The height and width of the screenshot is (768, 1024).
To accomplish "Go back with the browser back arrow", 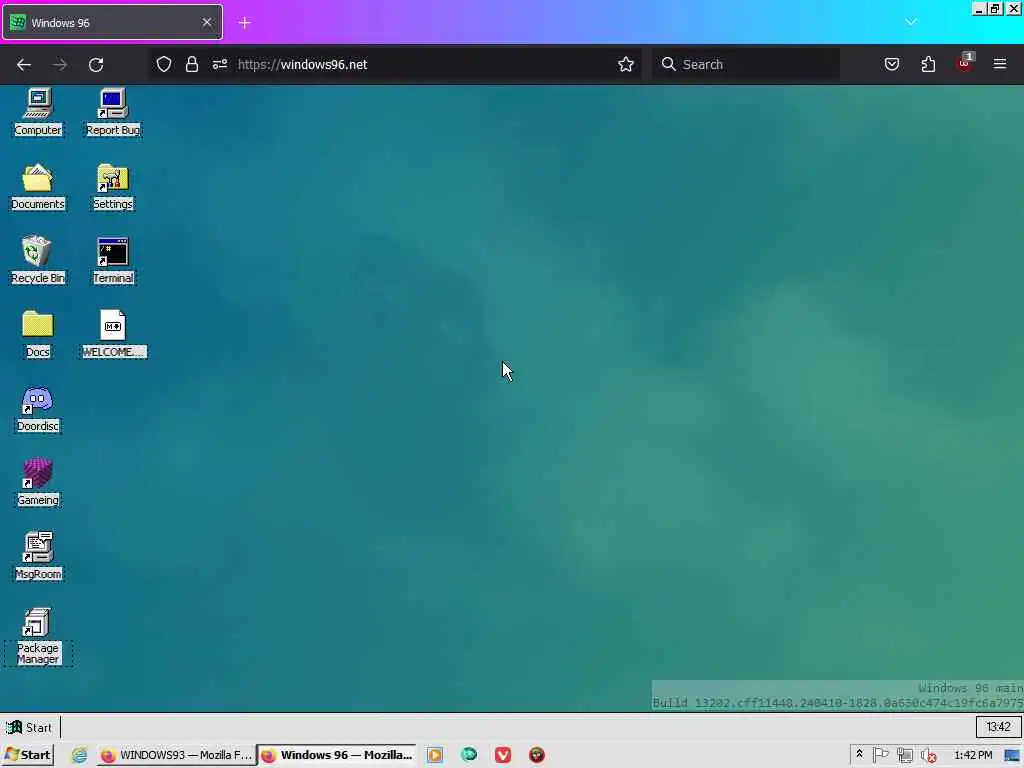I will pyautogui.click(x=24, y=64).
